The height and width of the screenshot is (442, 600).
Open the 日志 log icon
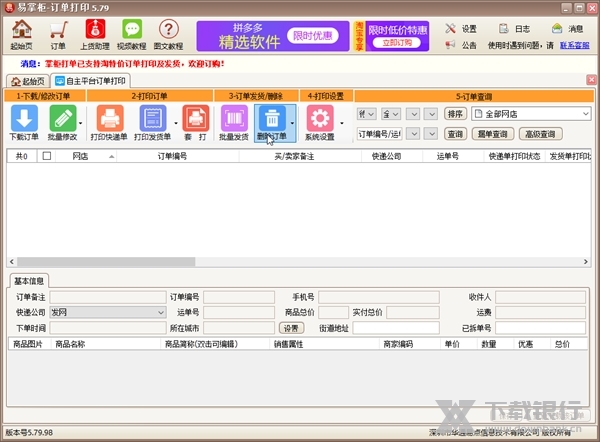point(503,28)
